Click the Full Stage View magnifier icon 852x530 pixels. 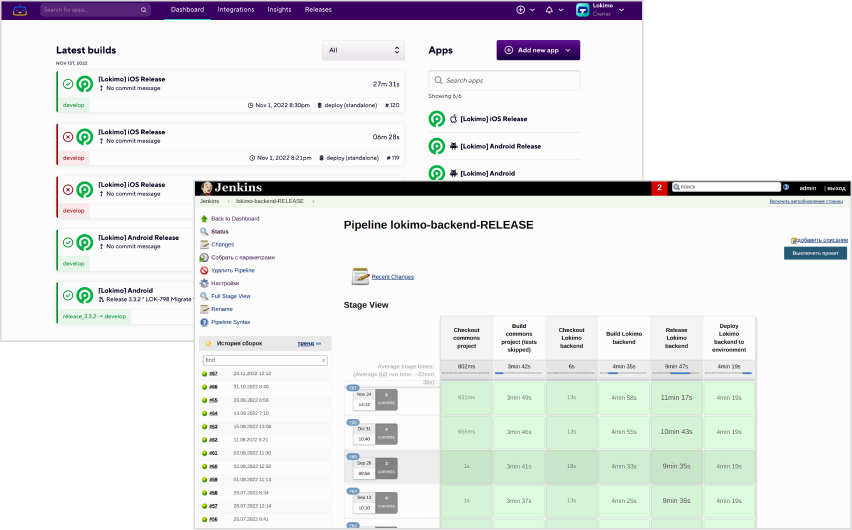coord(204,296)
